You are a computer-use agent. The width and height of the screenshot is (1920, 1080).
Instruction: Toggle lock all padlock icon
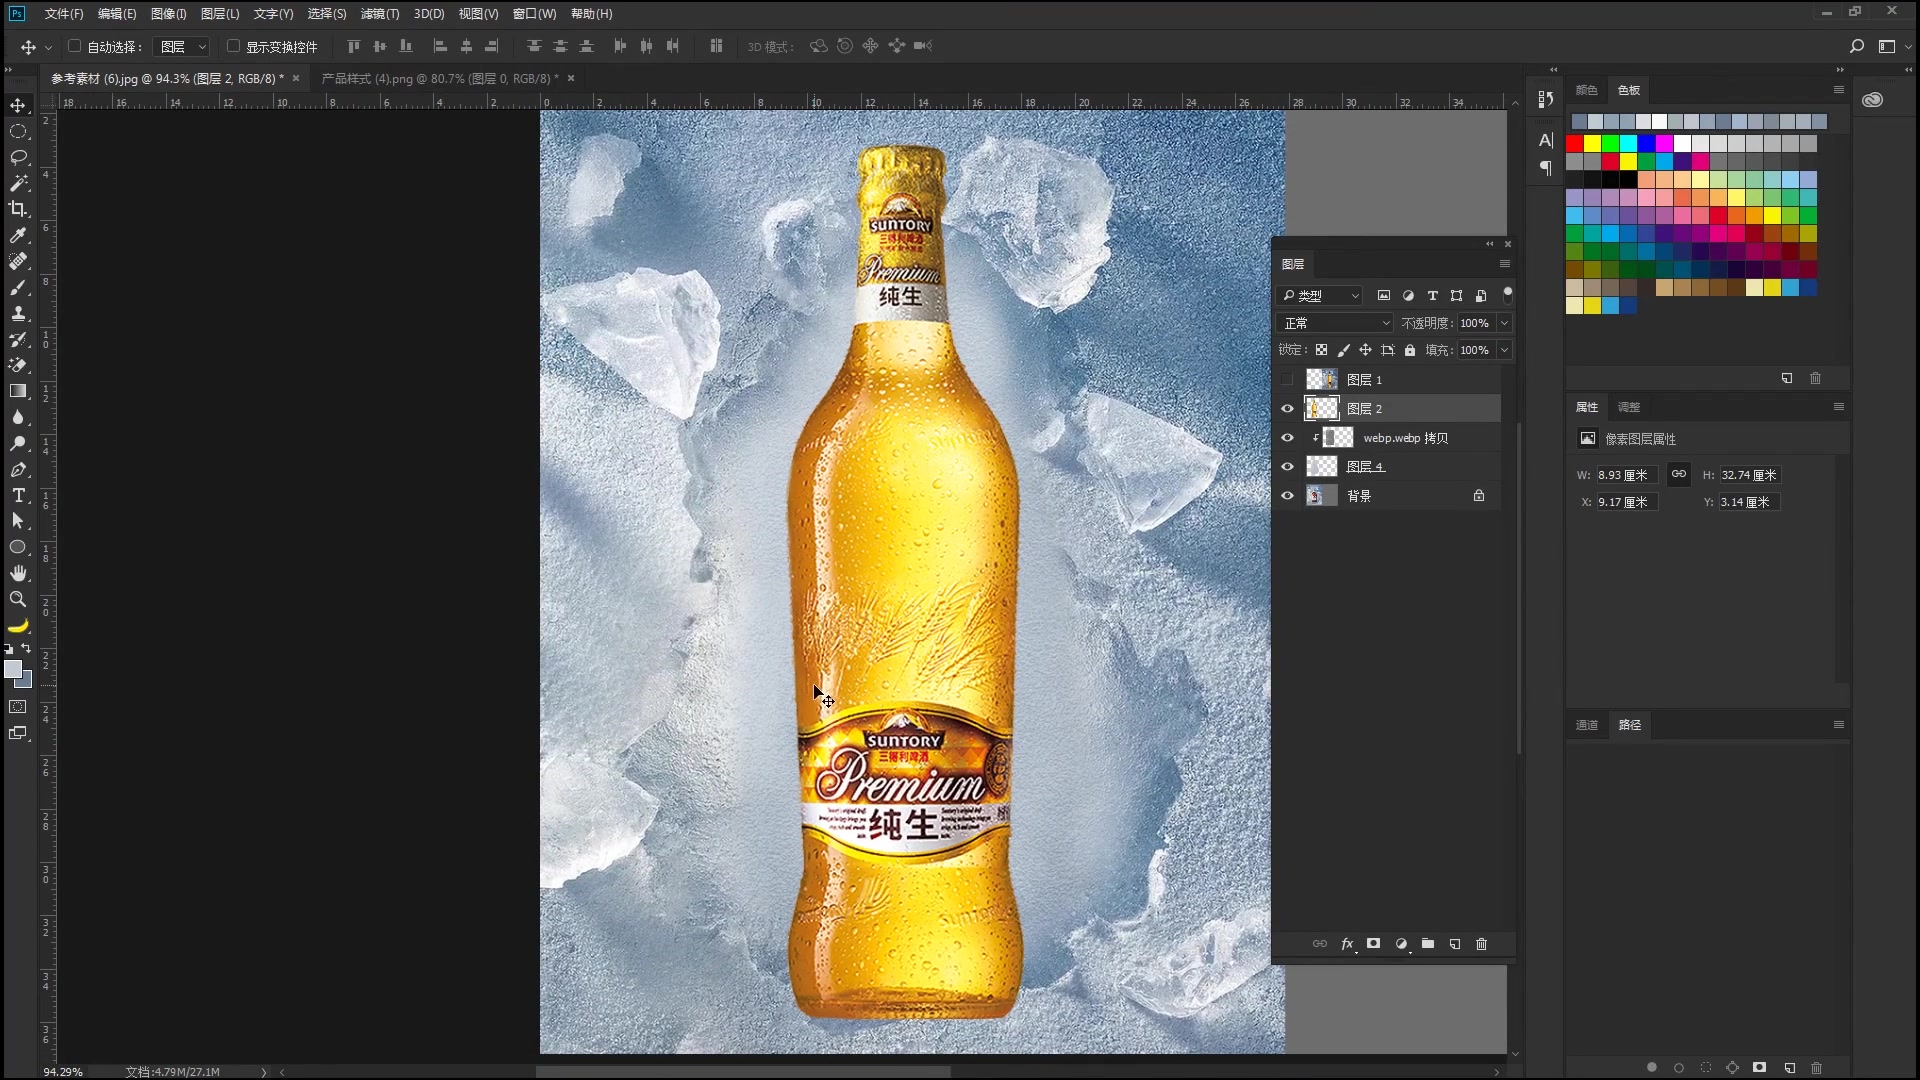pos(1410,350)
